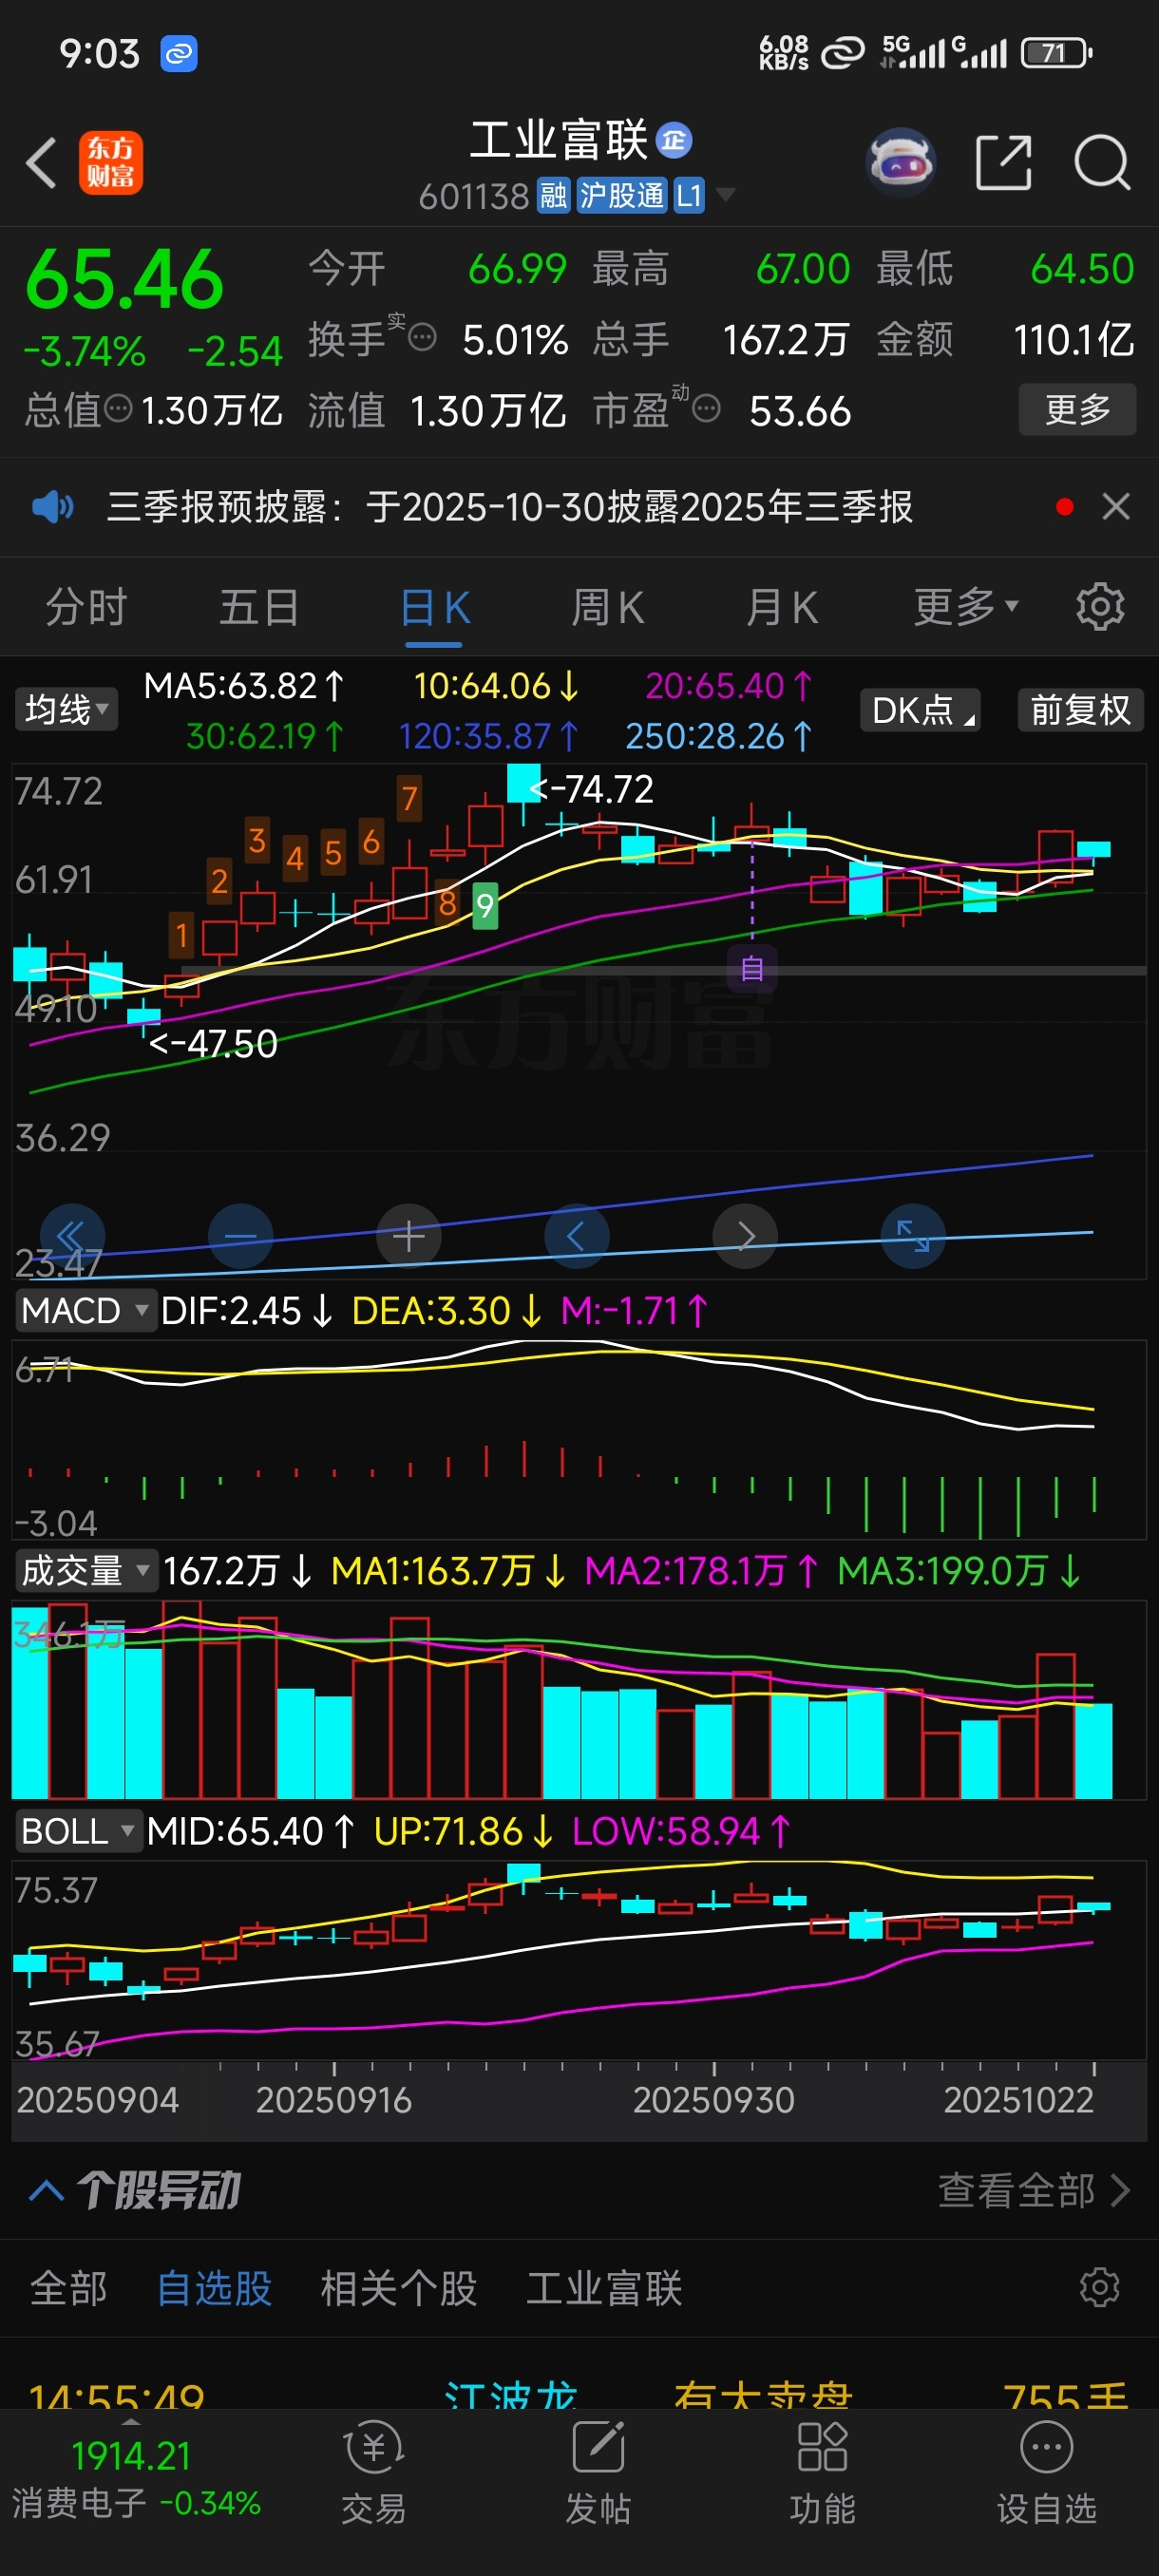Open the BOLL indicator dropdown
The width and height of the screenshot is (1159, 2576).
coord(79,1831)
